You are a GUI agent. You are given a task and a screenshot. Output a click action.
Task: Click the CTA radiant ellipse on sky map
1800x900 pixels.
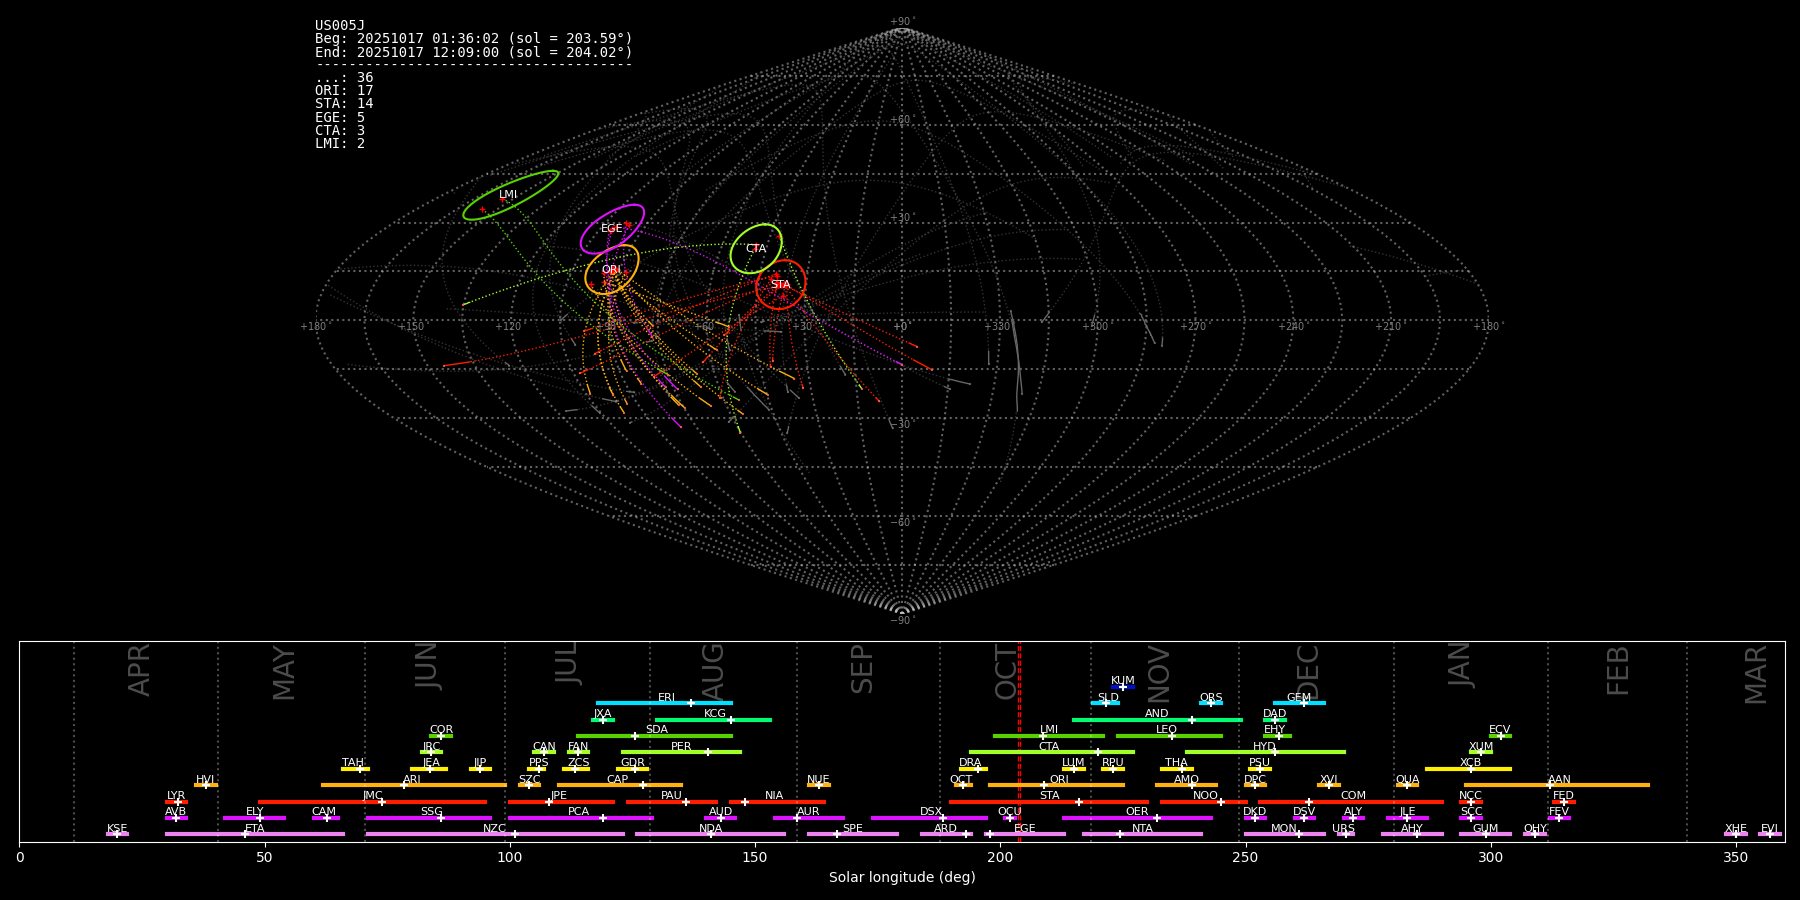coord(756,249)
